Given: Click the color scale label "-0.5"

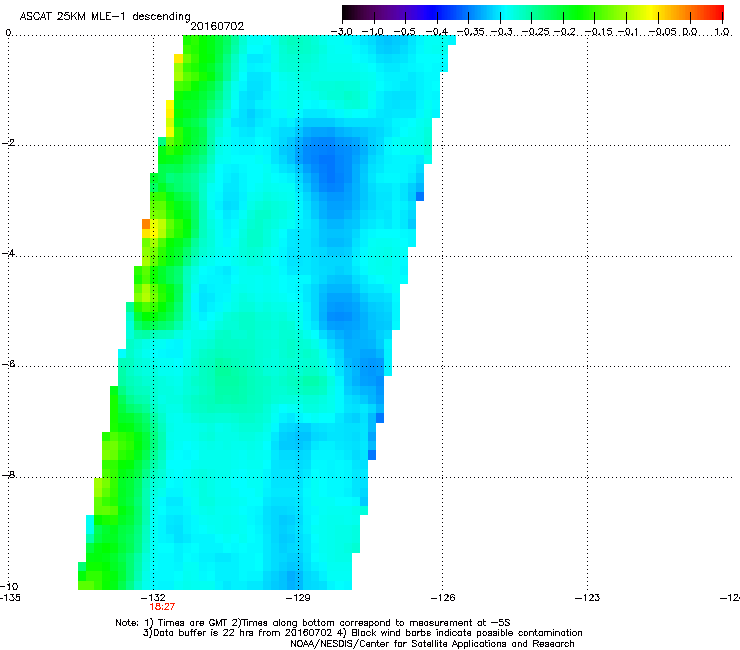Looking at the screenshot, I should [x=404, y=32].
